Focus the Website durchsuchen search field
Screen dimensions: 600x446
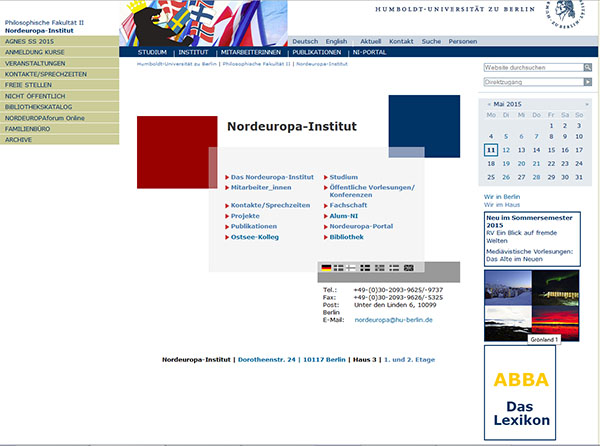[533, 68]
